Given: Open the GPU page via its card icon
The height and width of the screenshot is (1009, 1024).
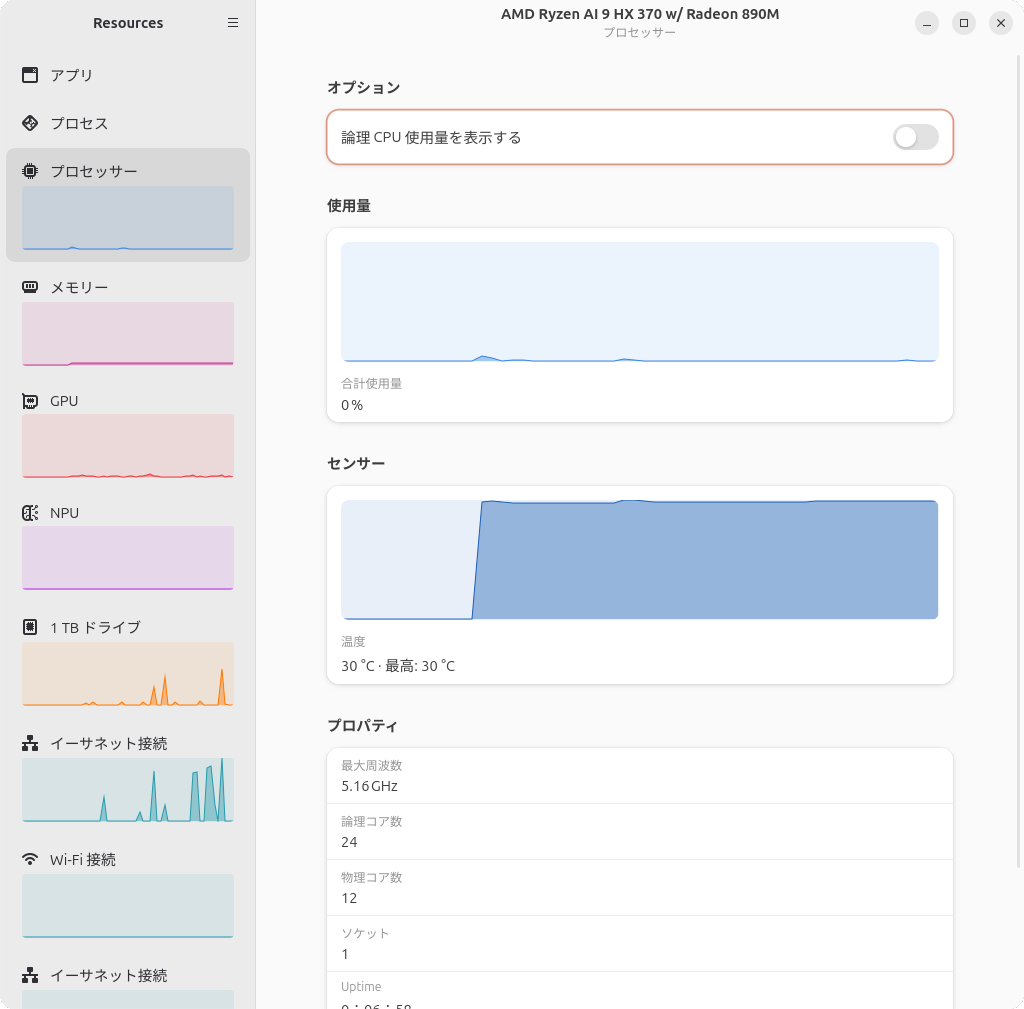Looking at the screenshot, I should tap(30, 401).
